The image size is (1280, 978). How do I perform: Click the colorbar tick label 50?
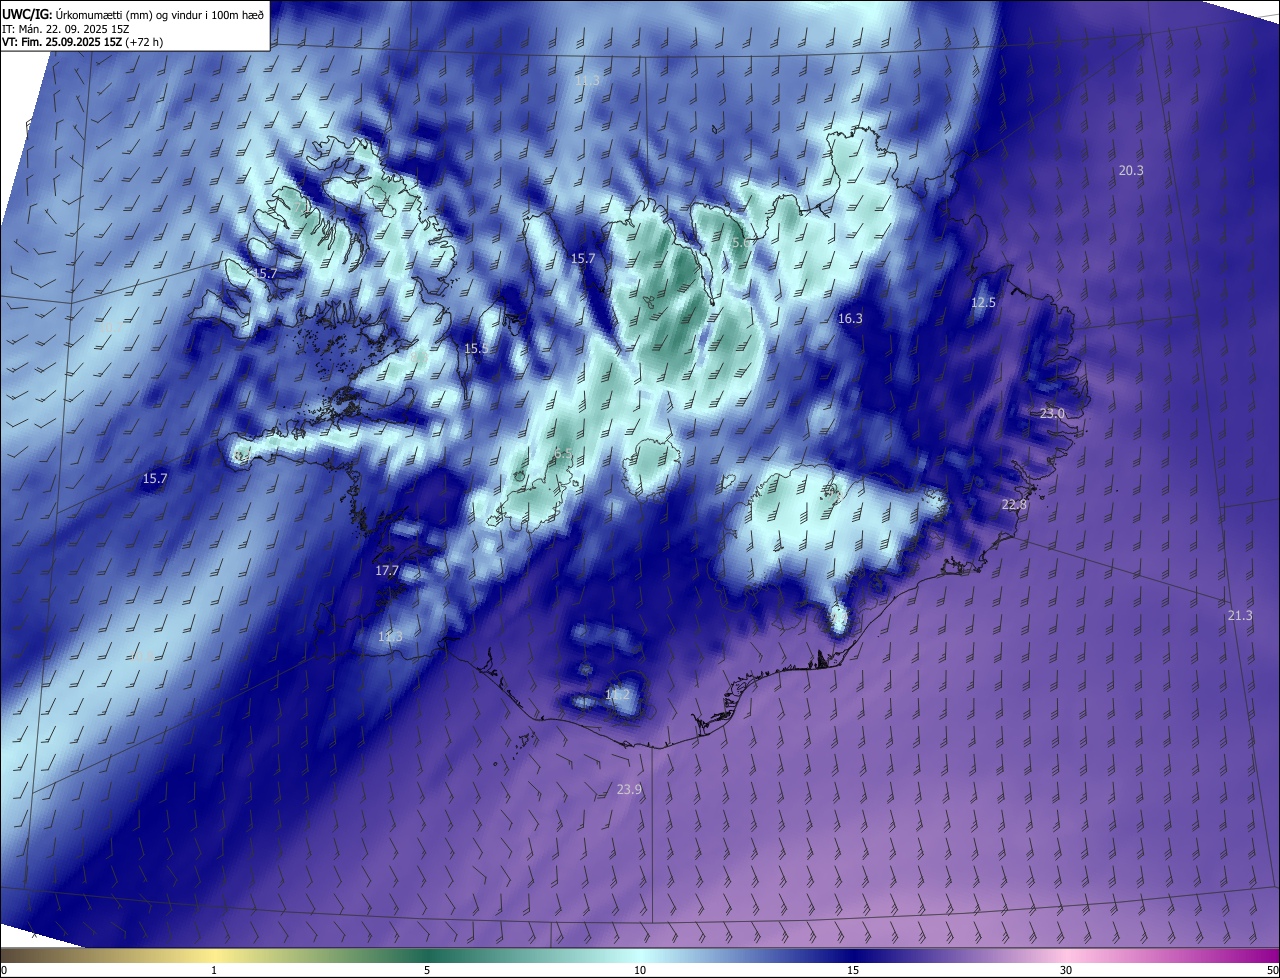(x=1272, y=970)
